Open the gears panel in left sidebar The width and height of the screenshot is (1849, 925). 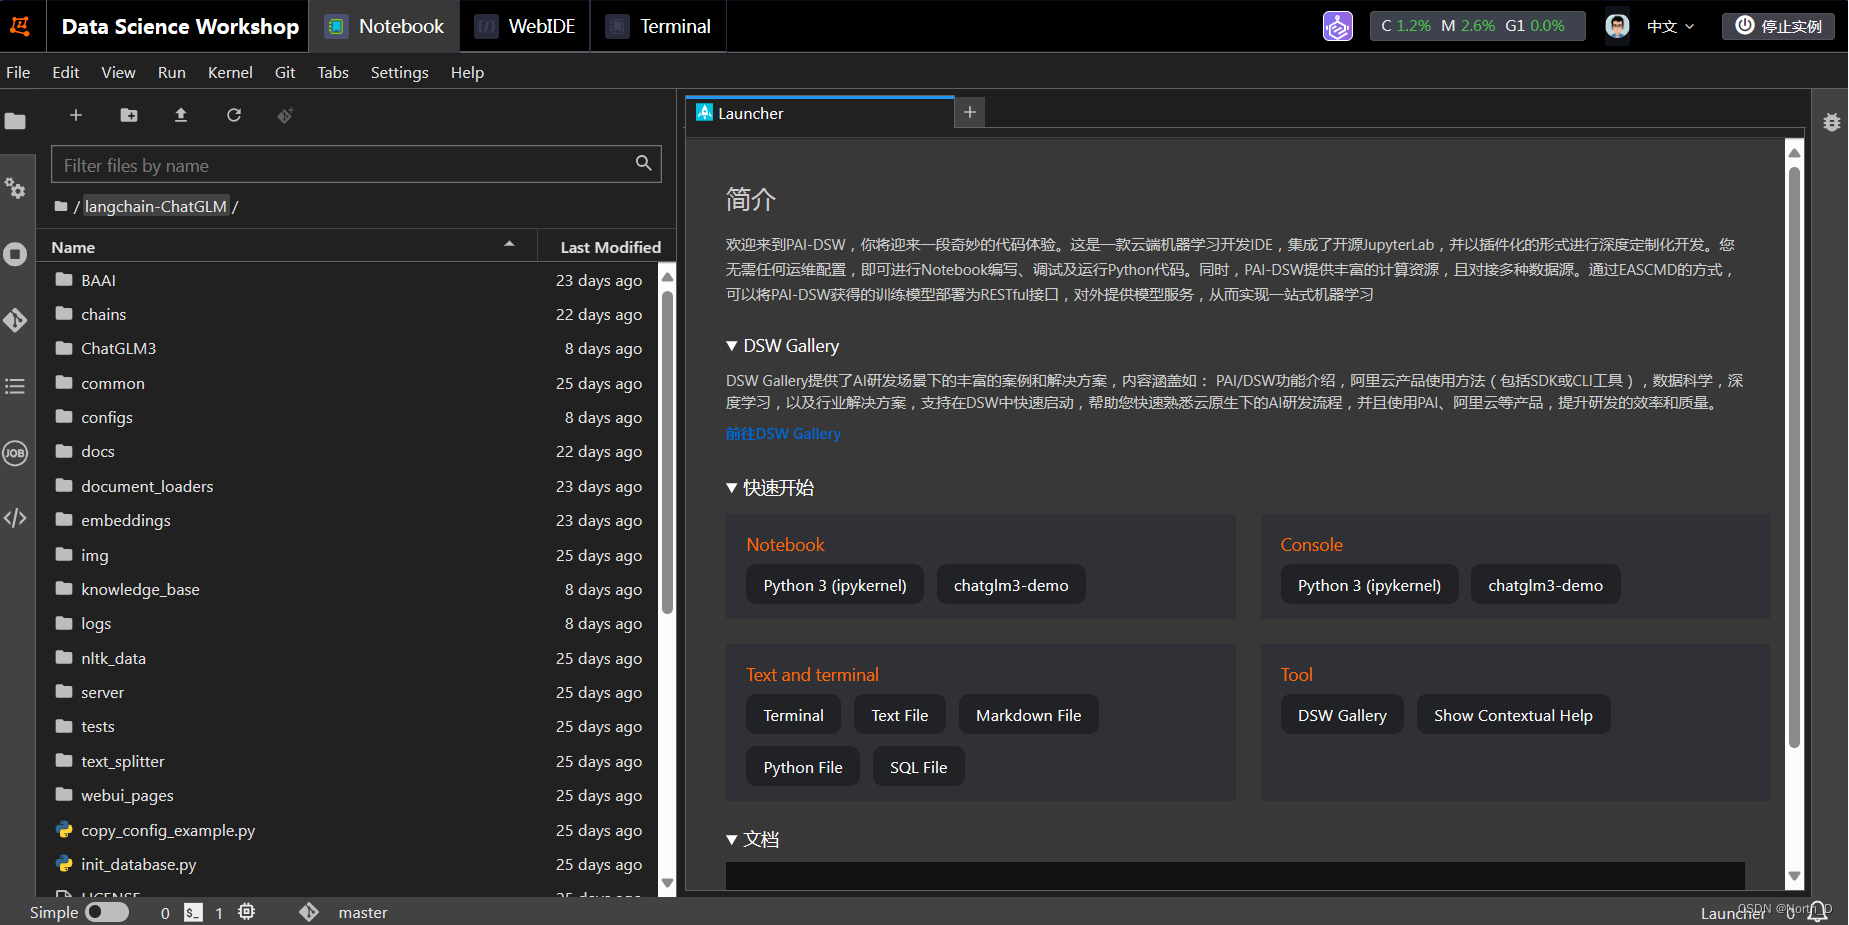[15, 188]
